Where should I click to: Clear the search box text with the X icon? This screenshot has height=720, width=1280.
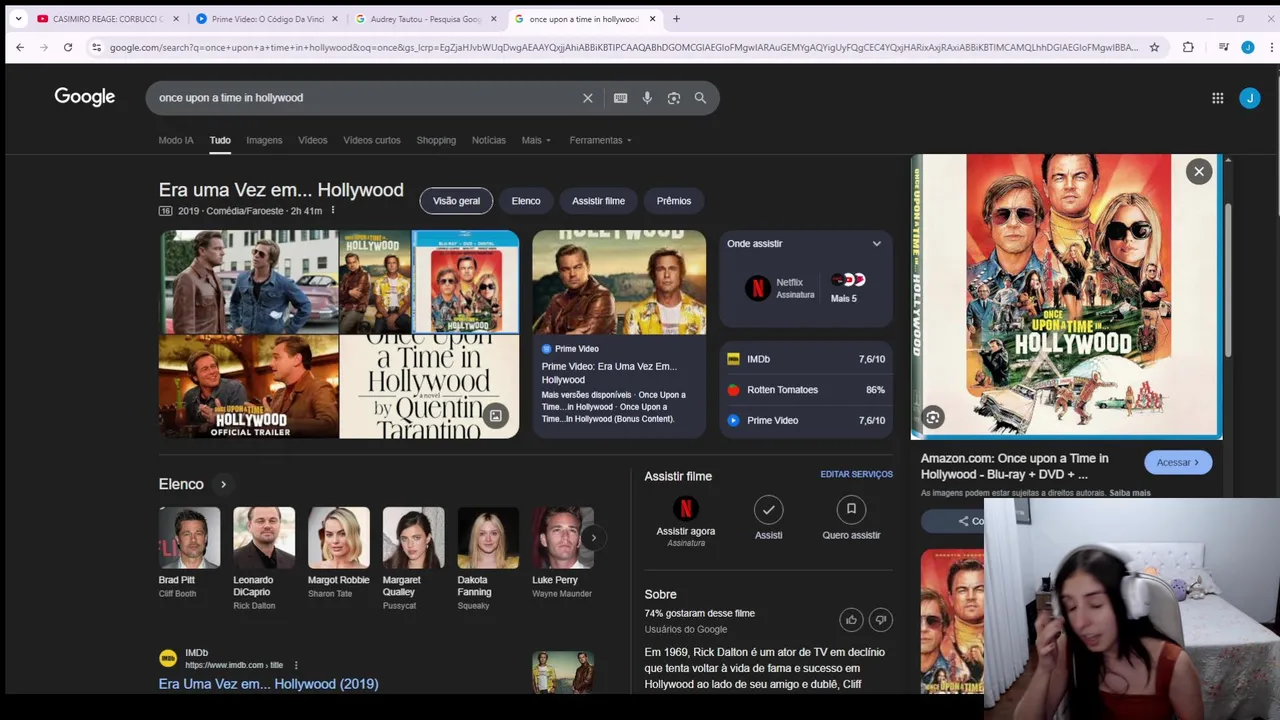(588, 98)
